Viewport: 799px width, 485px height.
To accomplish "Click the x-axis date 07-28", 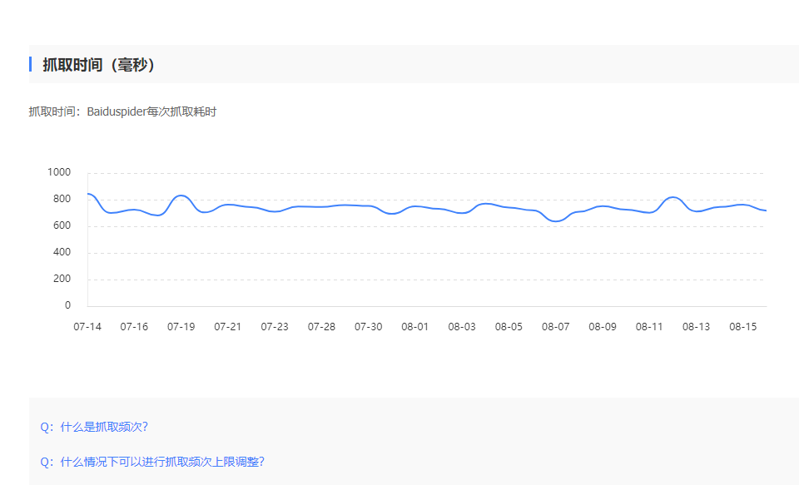I will (x=322, y=327).
